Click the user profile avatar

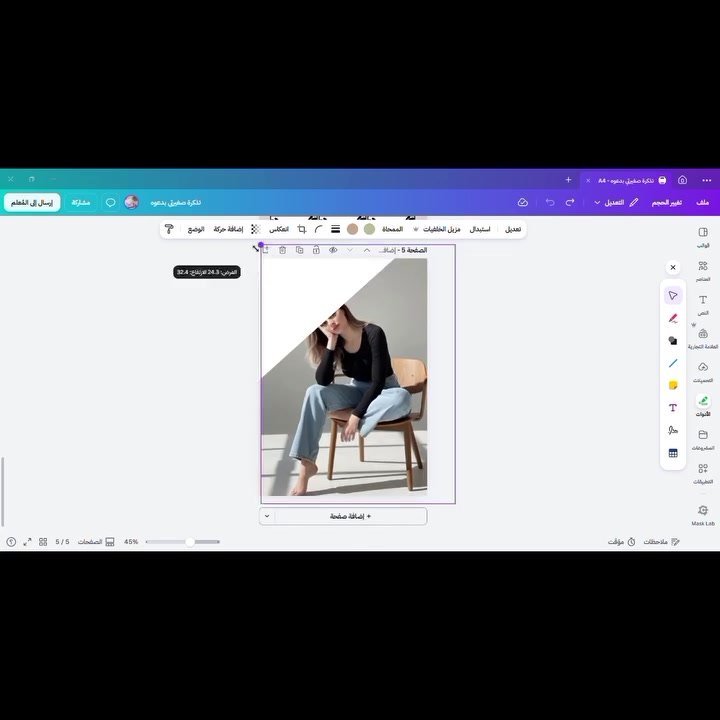pyautogui.click(x=131, y=202)
